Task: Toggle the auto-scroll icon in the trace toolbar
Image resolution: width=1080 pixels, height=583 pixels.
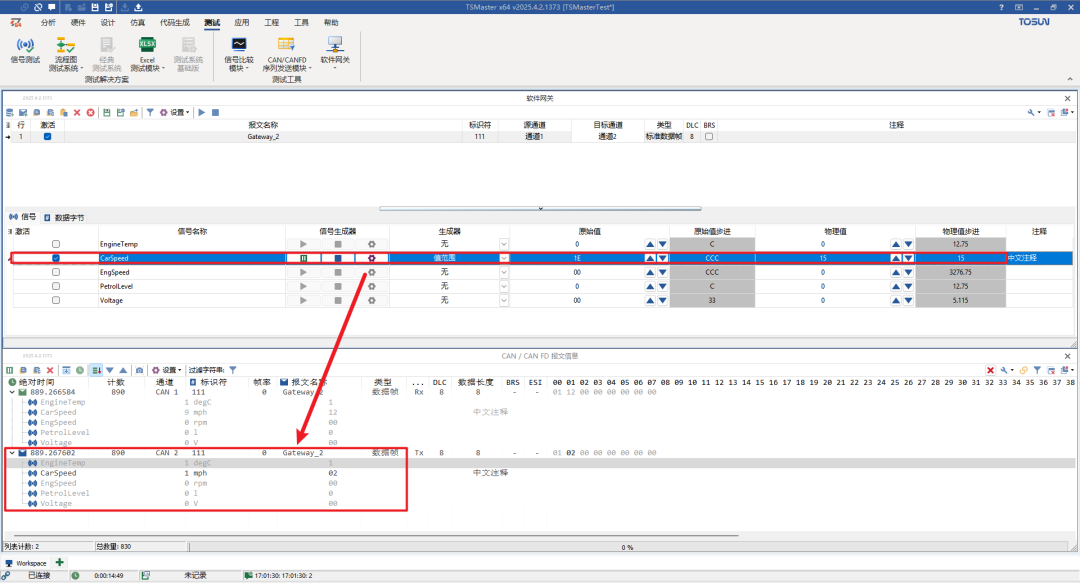Action: pyautogui.click(x=96, y=370)
